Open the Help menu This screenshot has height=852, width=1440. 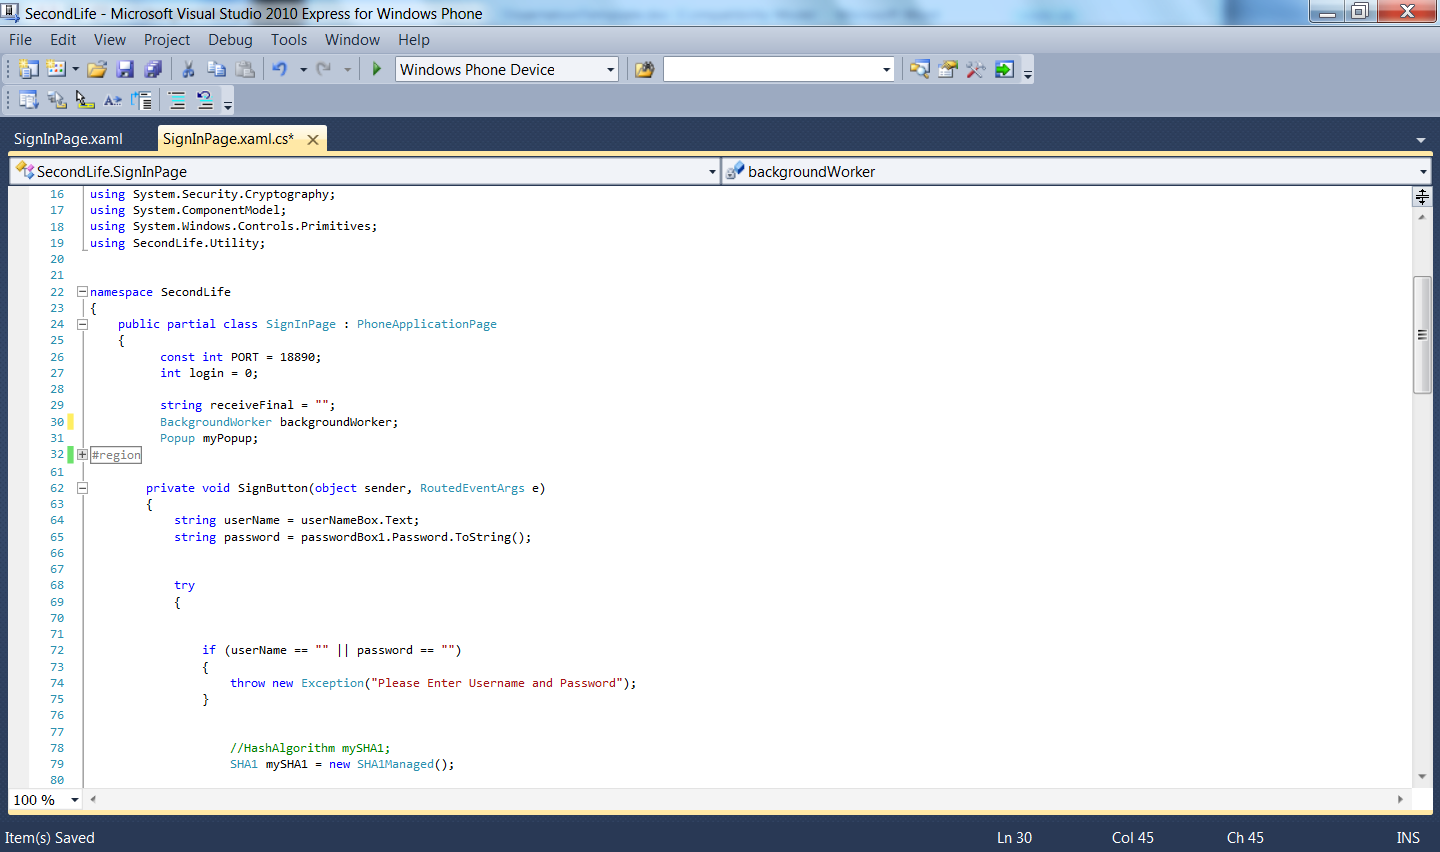414,40
